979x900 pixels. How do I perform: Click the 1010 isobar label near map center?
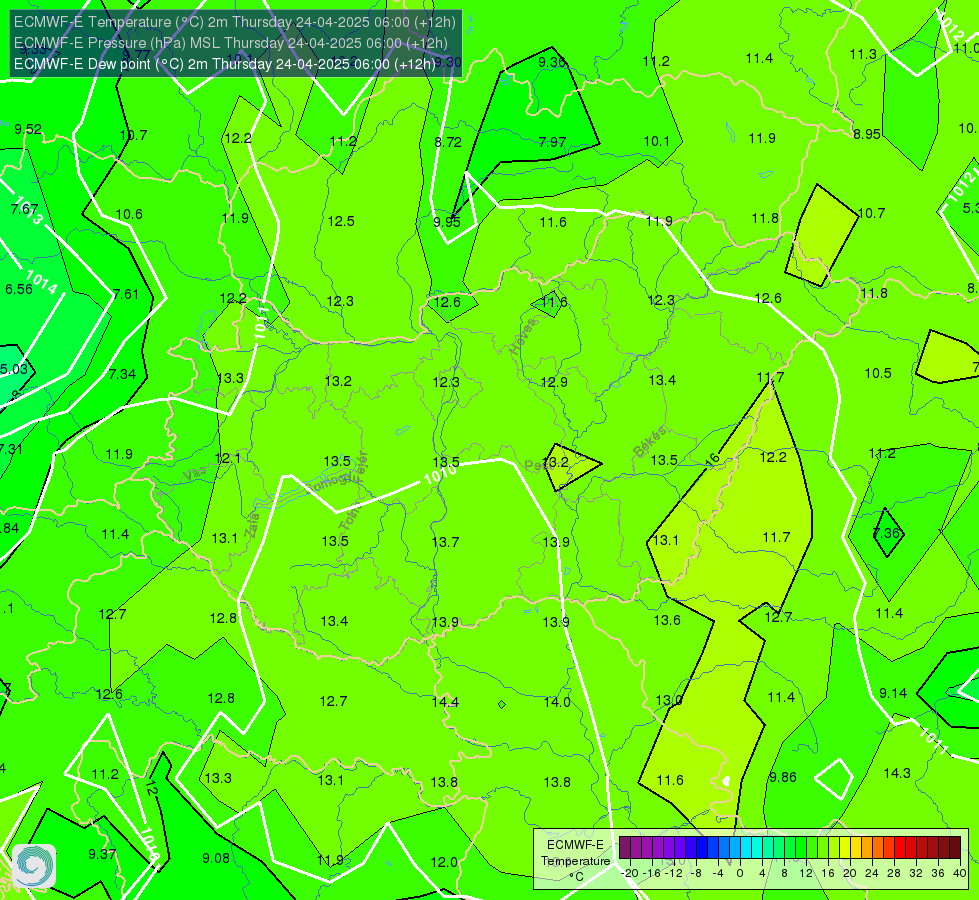pos(441,476)
